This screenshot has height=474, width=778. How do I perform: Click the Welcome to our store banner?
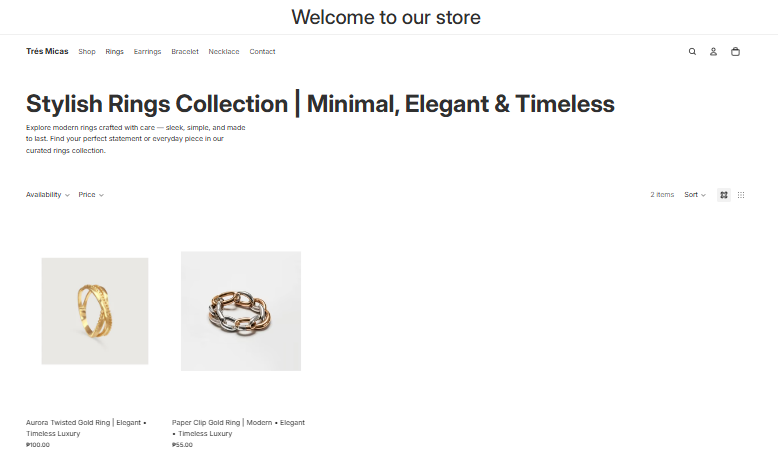[x=386, y=17]
